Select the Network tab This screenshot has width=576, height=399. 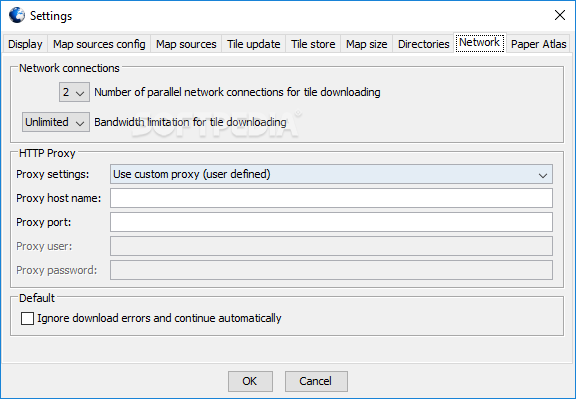[479, 43]
